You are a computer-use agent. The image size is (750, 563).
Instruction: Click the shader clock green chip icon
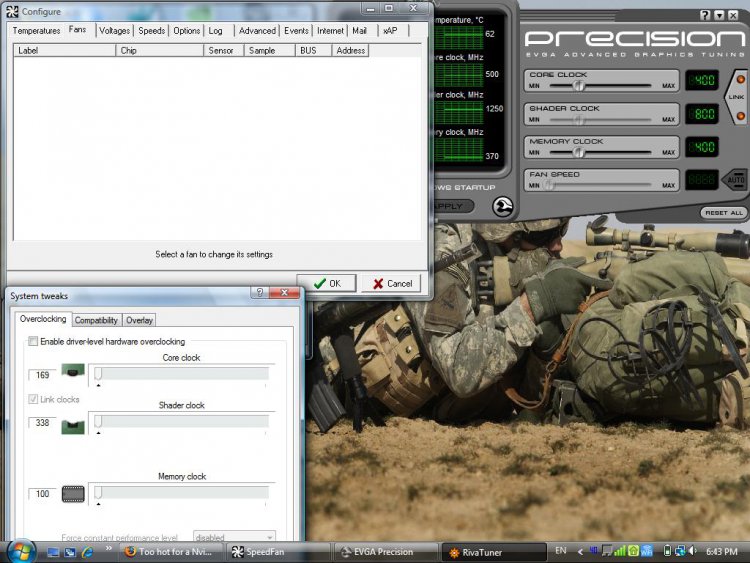[73, 427]
